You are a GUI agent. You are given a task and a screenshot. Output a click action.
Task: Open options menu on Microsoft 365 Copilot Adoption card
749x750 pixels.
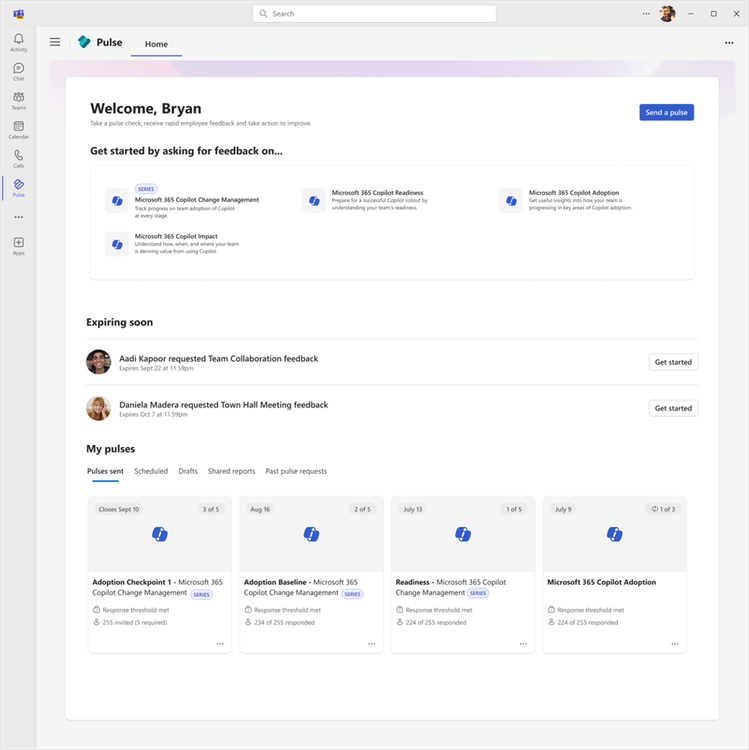click(x=675, y=644)
